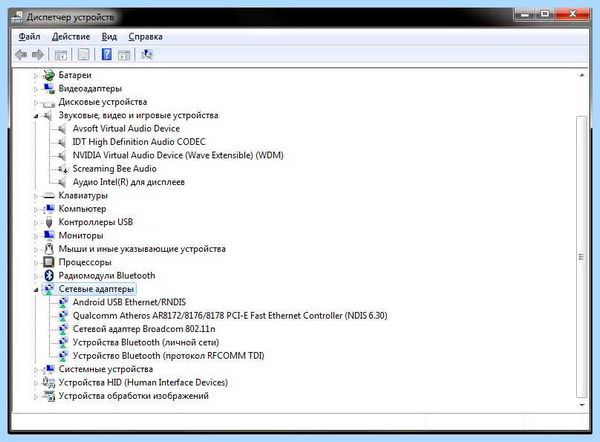This screenshot has width=600, height=442.
Task: Collapse the Звуковые, видео и игровые устройства node
Action: pos(36,116)
